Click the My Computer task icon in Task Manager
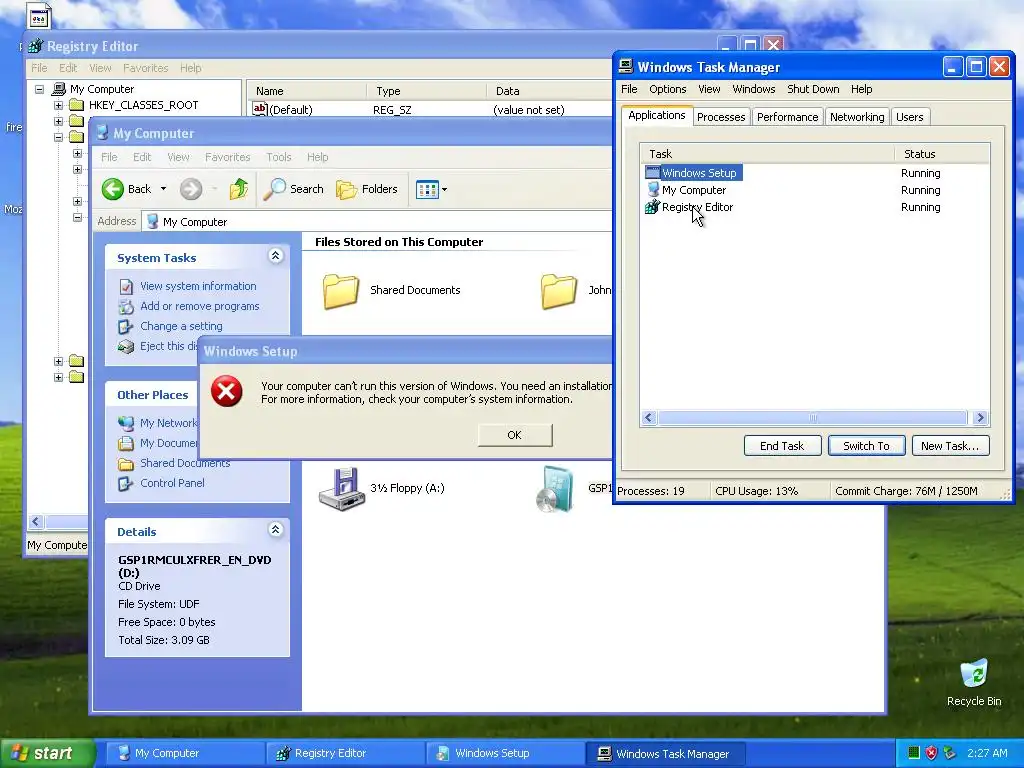 (x=652, y=190)
